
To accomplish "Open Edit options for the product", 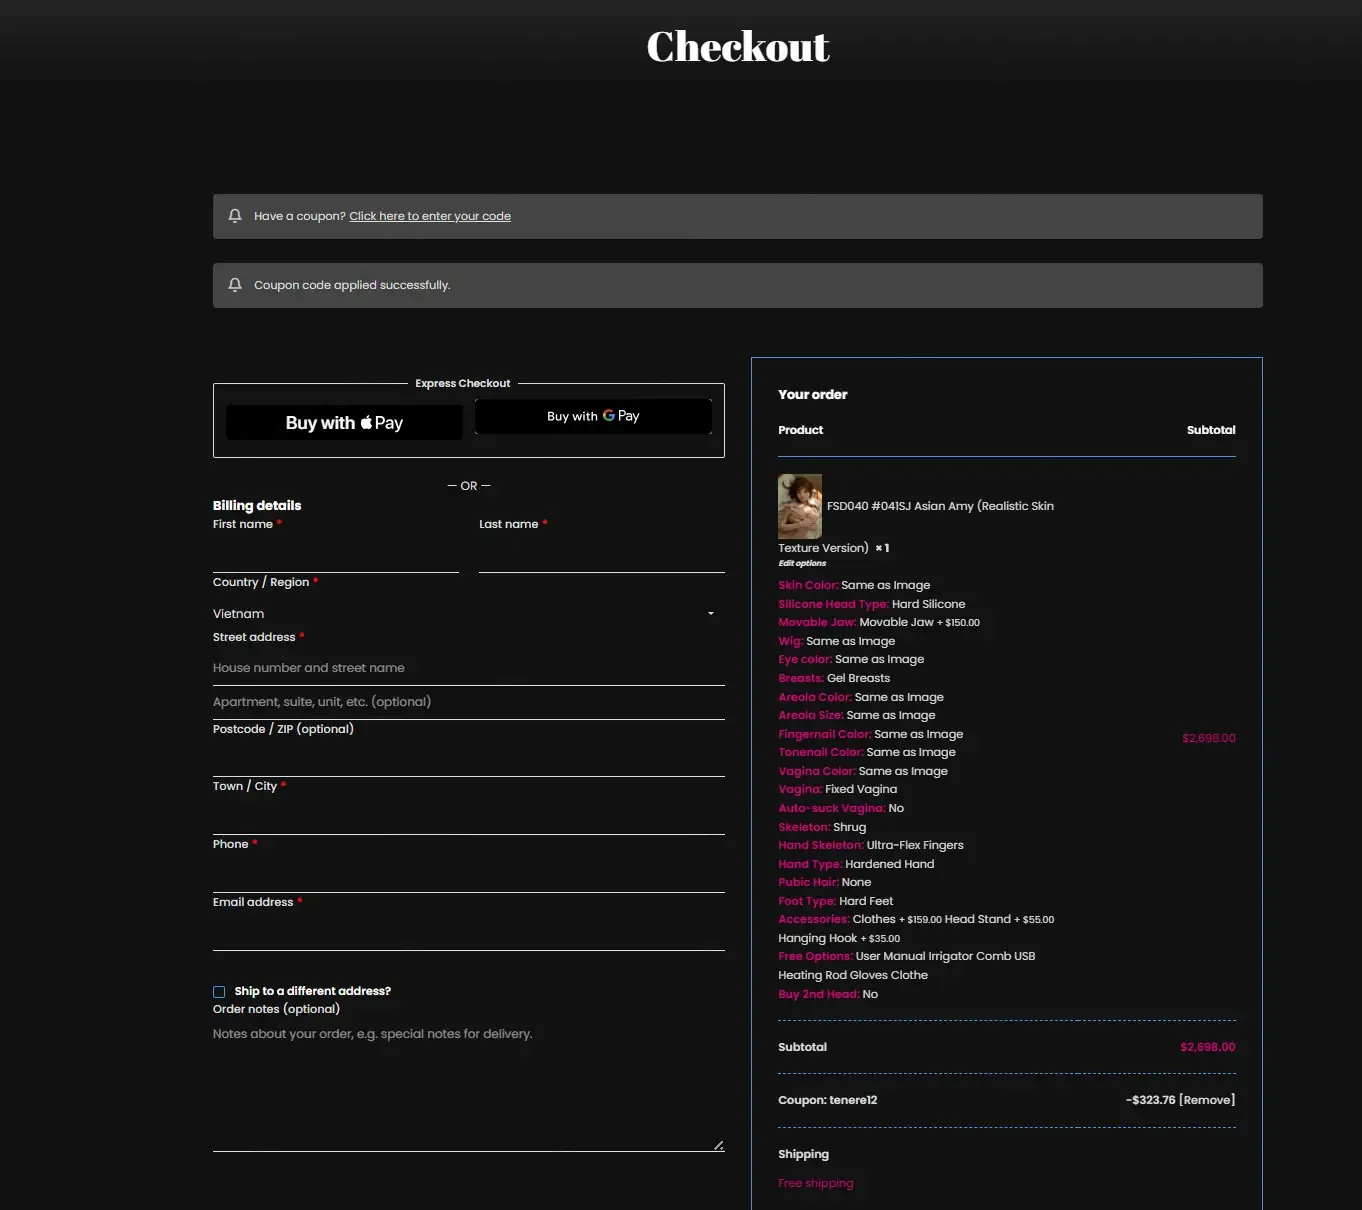I will 802,563.
